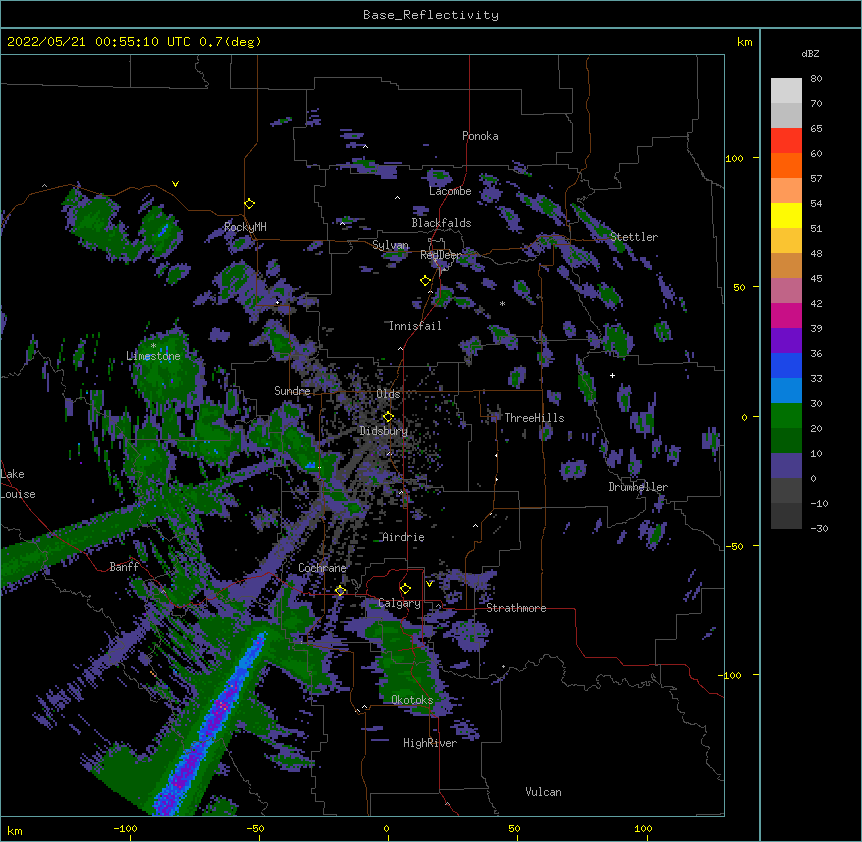862x842 pixels.
Task: Click the Sylvan city label
Action: [390, 245]
